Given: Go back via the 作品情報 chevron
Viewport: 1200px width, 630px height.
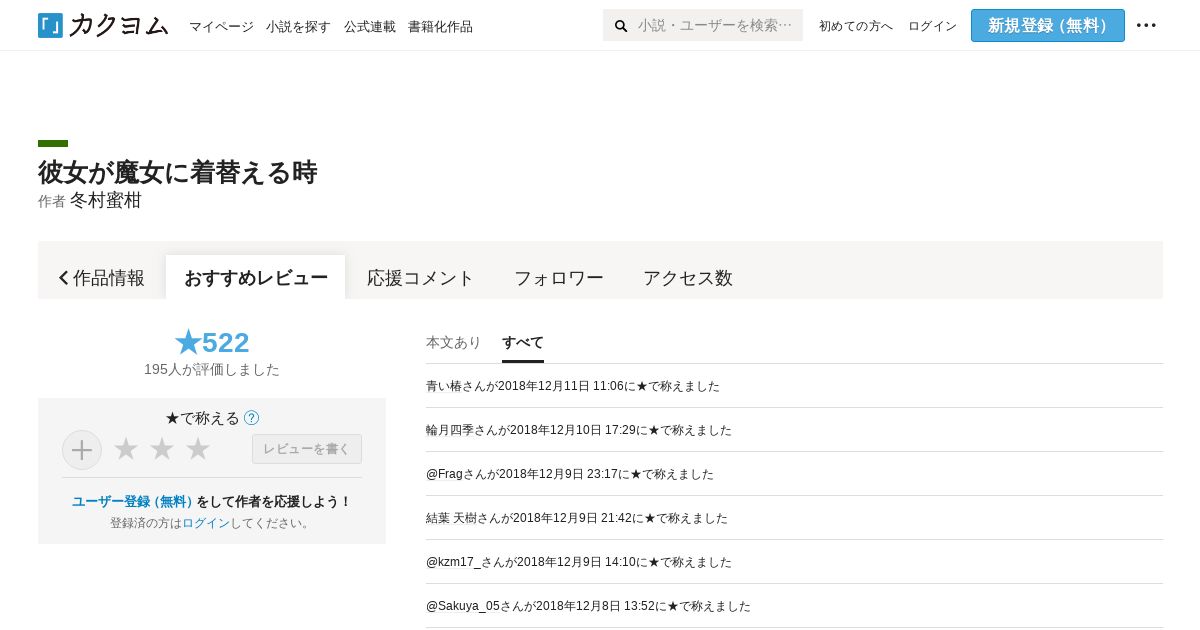Looking at the screenshot, I should tap(101, 278).
